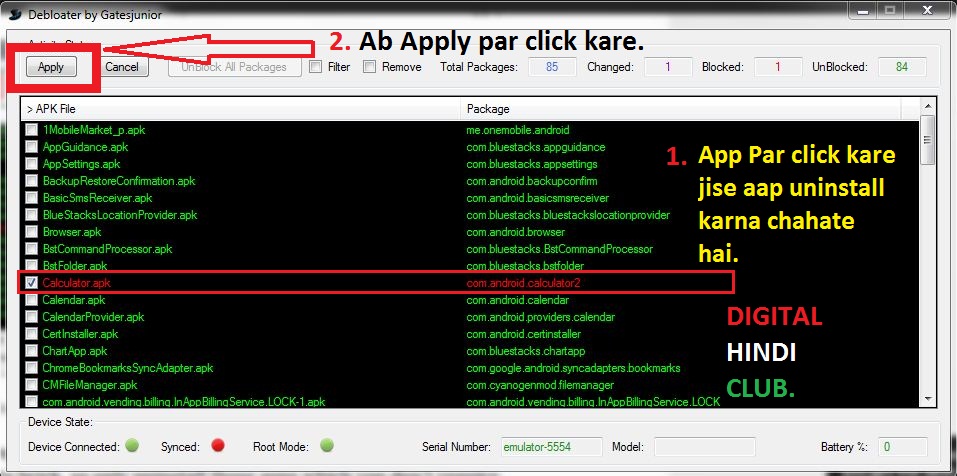Click the Blocked count field

tap(778, 67)
